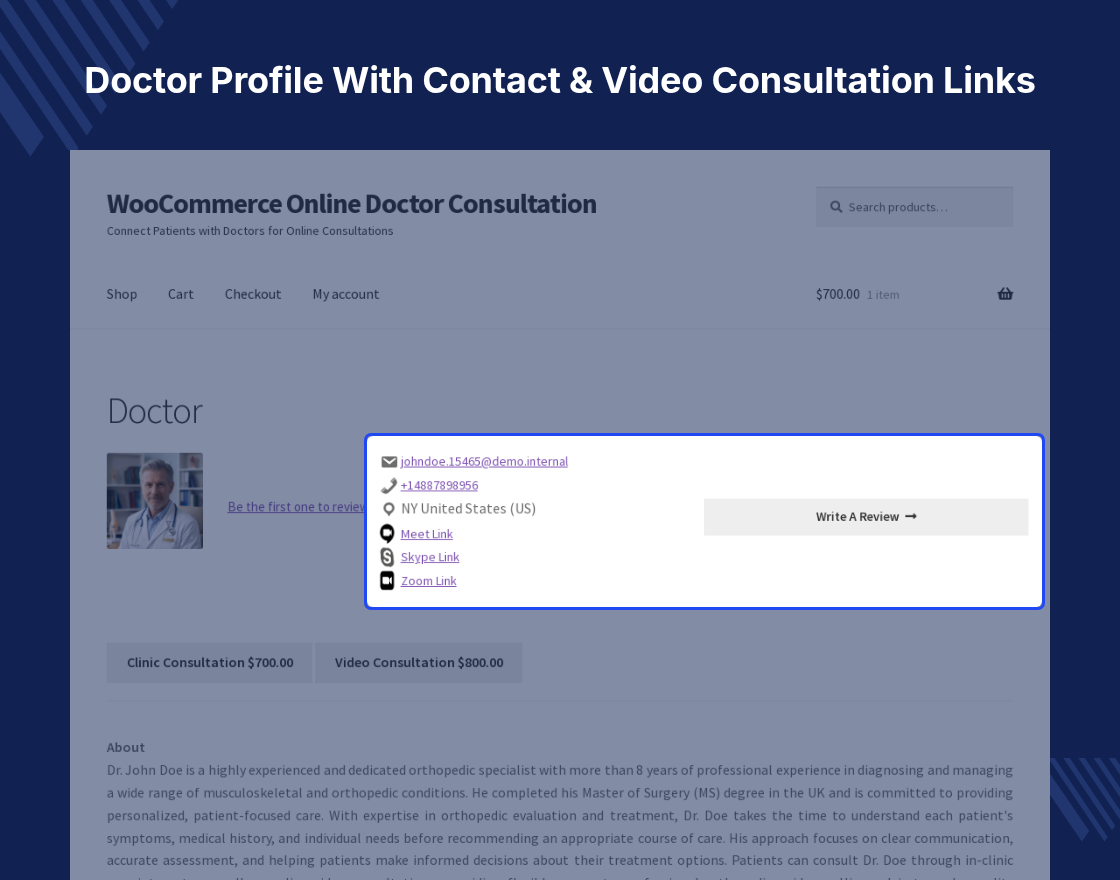
Task: Click the email envelope icon
Action: [389, 462]
